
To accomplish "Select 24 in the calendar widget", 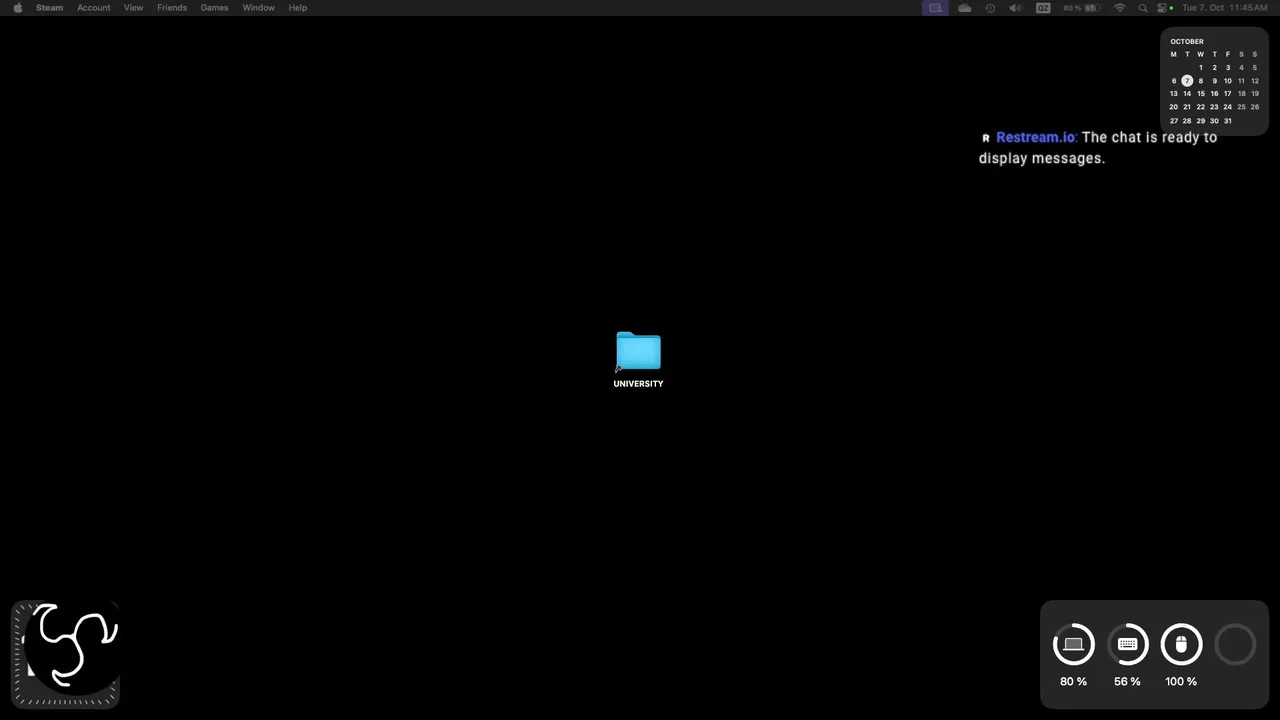I will point(1228,107).
